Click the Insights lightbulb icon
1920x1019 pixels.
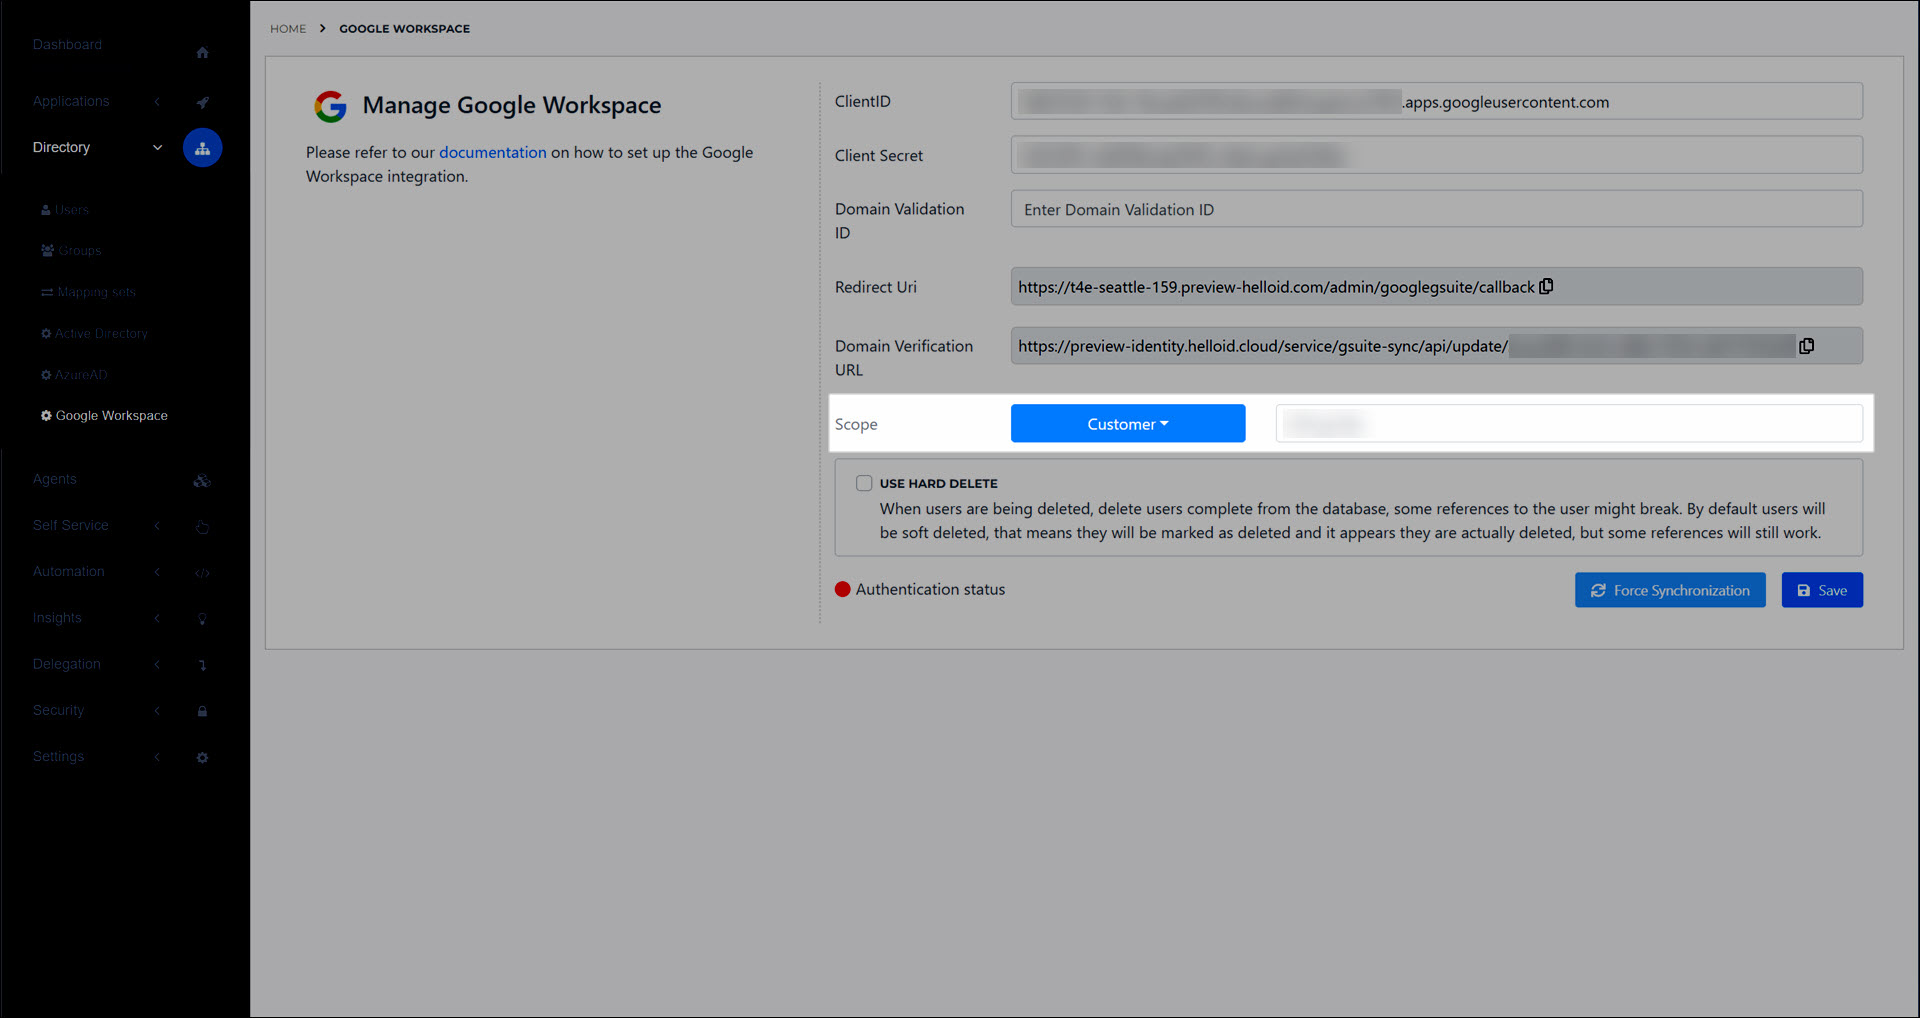click(202, 619)
